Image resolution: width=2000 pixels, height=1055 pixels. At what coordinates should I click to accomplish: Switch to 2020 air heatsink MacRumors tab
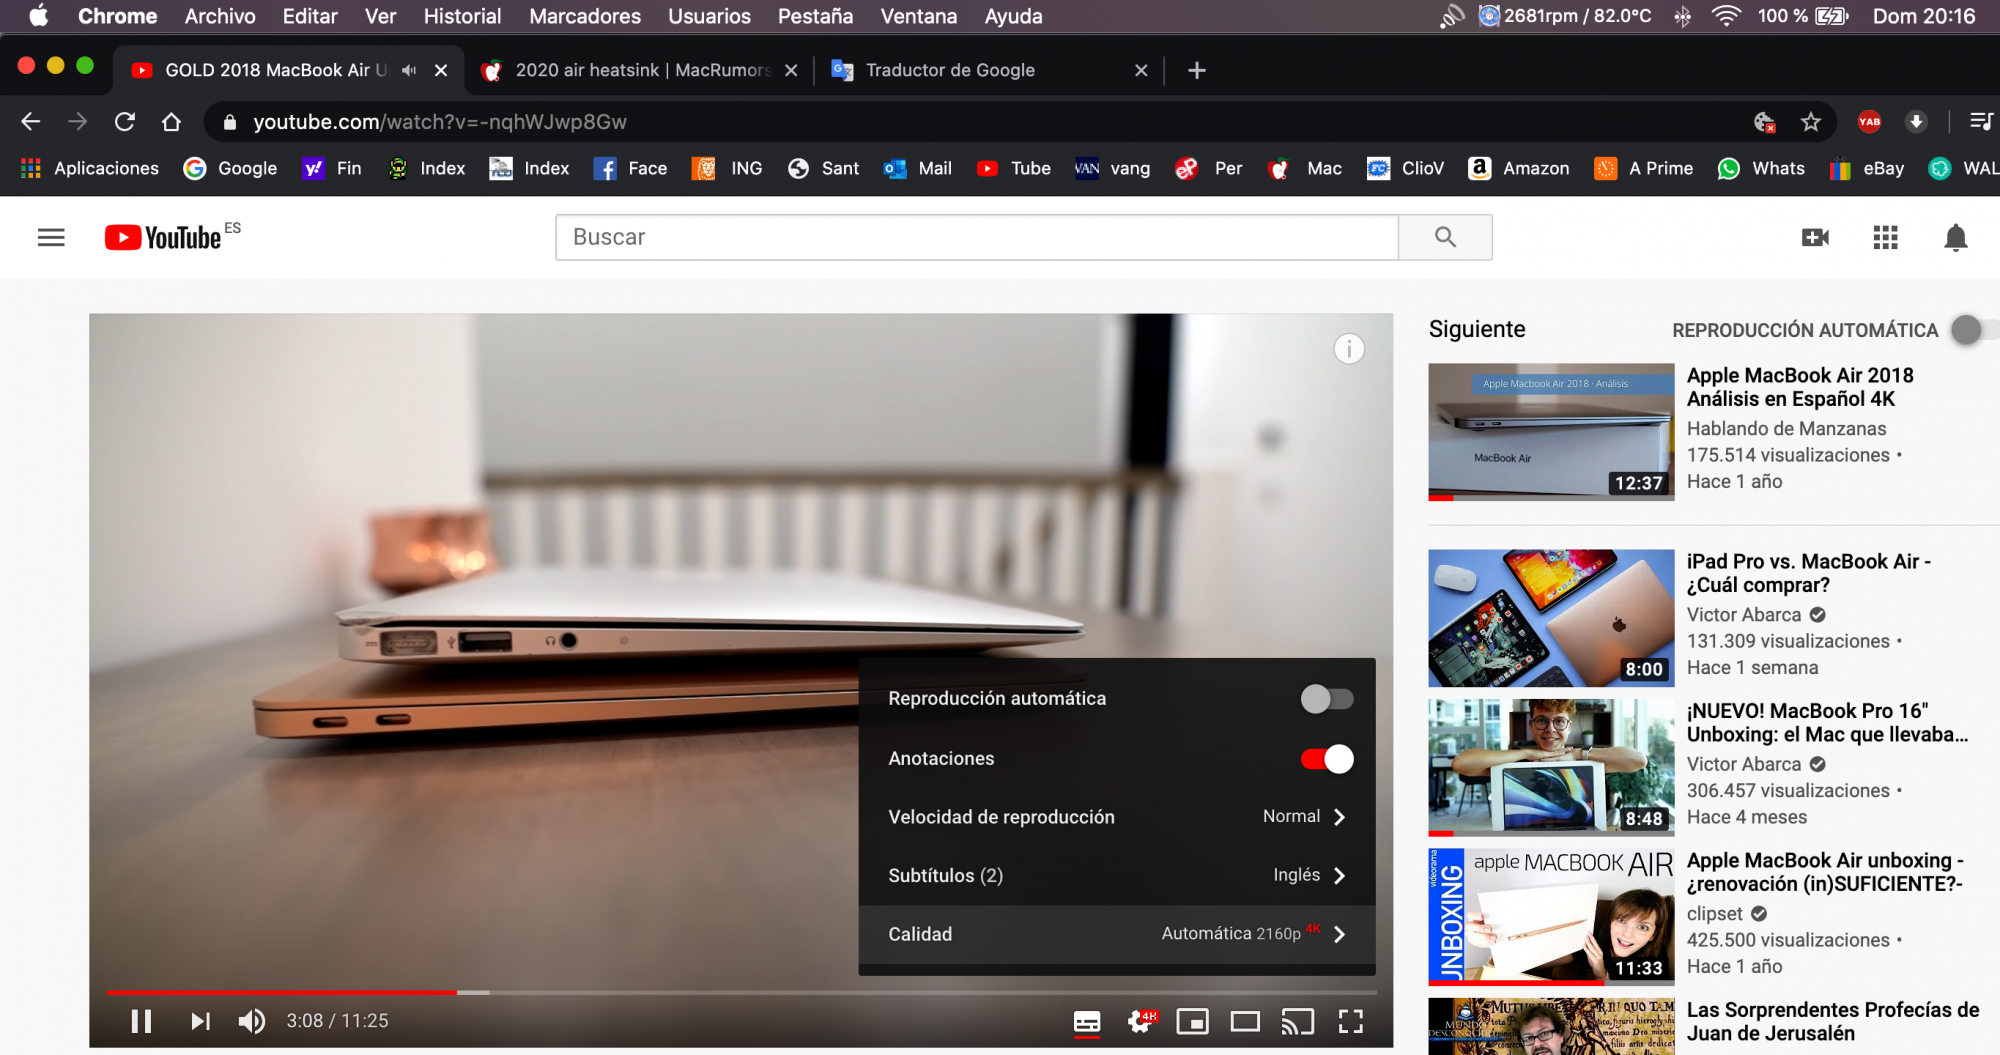coord(640,70)
